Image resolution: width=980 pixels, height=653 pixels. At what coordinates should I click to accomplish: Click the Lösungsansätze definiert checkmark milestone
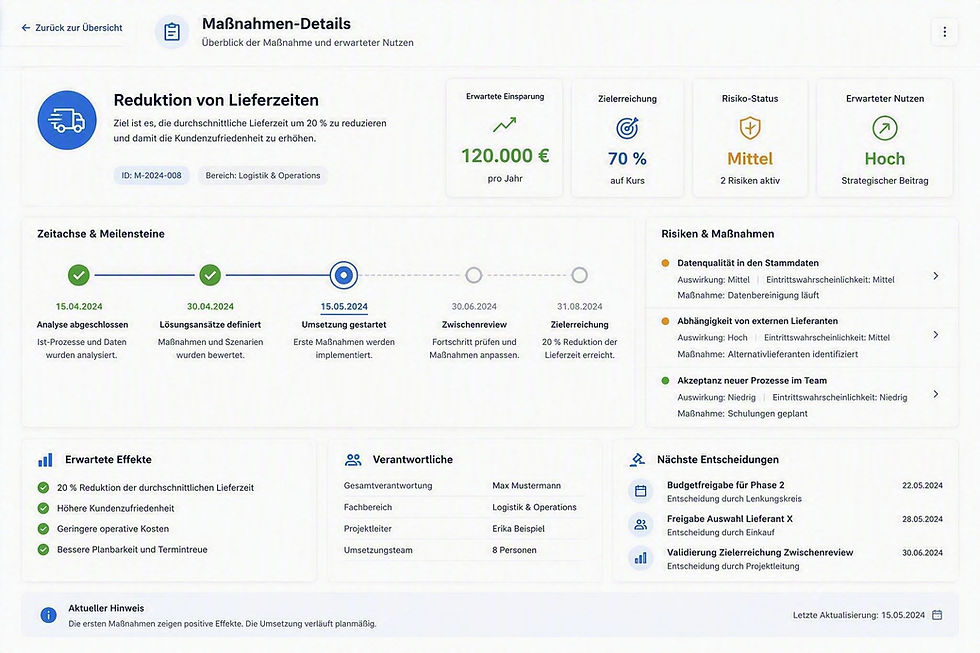(x=210, y=275)
